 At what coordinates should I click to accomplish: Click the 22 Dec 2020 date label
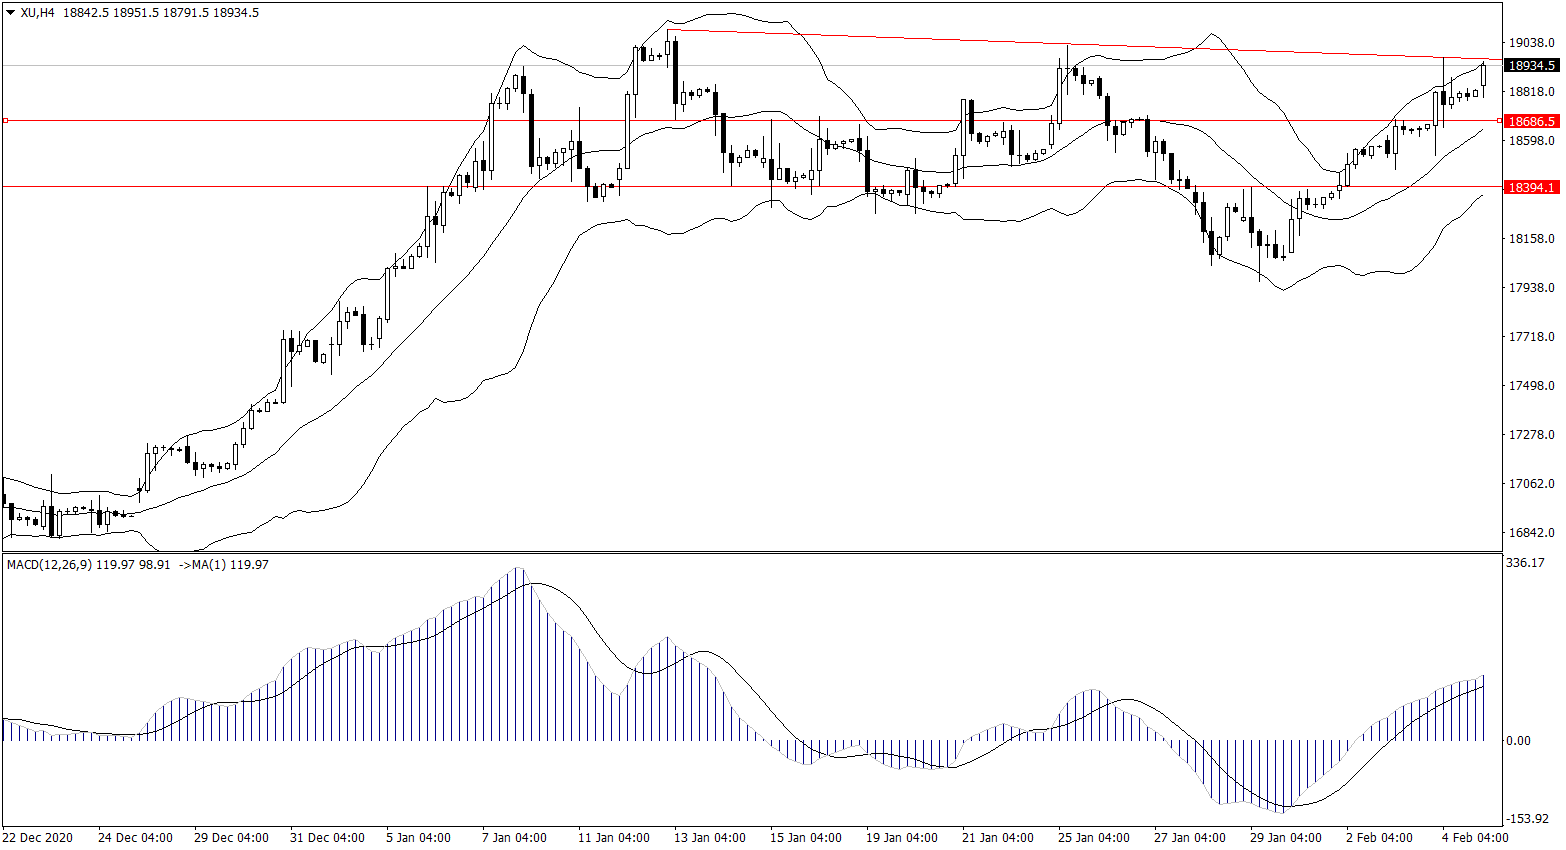pos(38,838)
